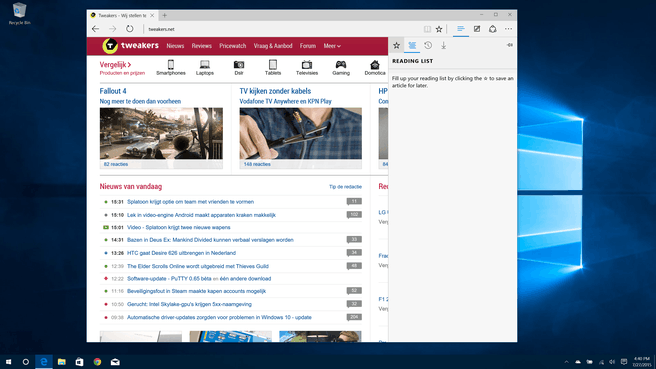Screen dimensions: 656x369
Task: Open HTC gaat Desire 626 article
Action: click(181, 253)
